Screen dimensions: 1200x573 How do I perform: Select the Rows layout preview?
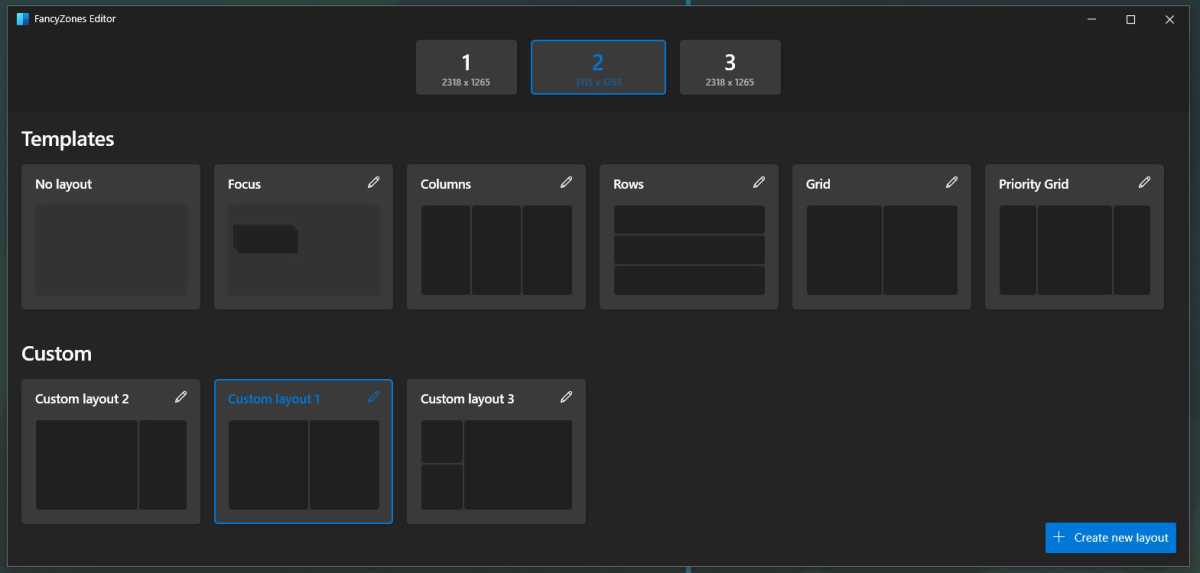click(689, 250)
